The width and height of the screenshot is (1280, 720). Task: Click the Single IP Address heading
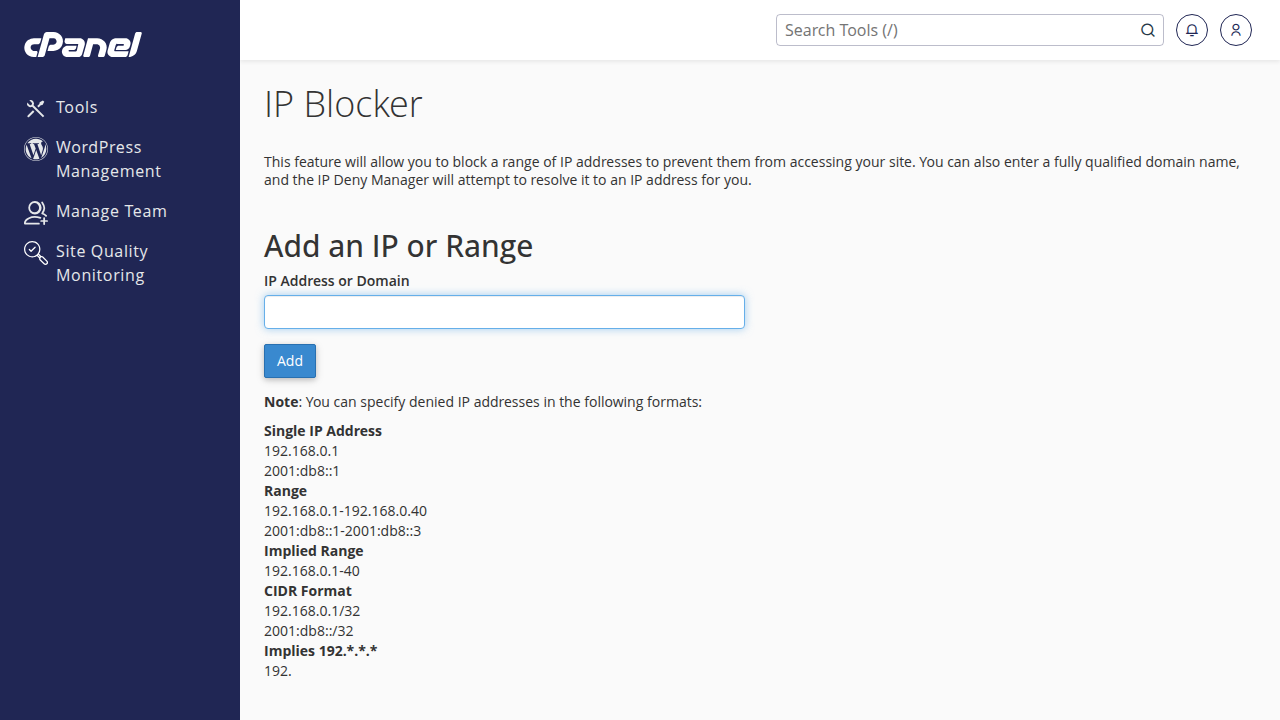tap(323, 431)
